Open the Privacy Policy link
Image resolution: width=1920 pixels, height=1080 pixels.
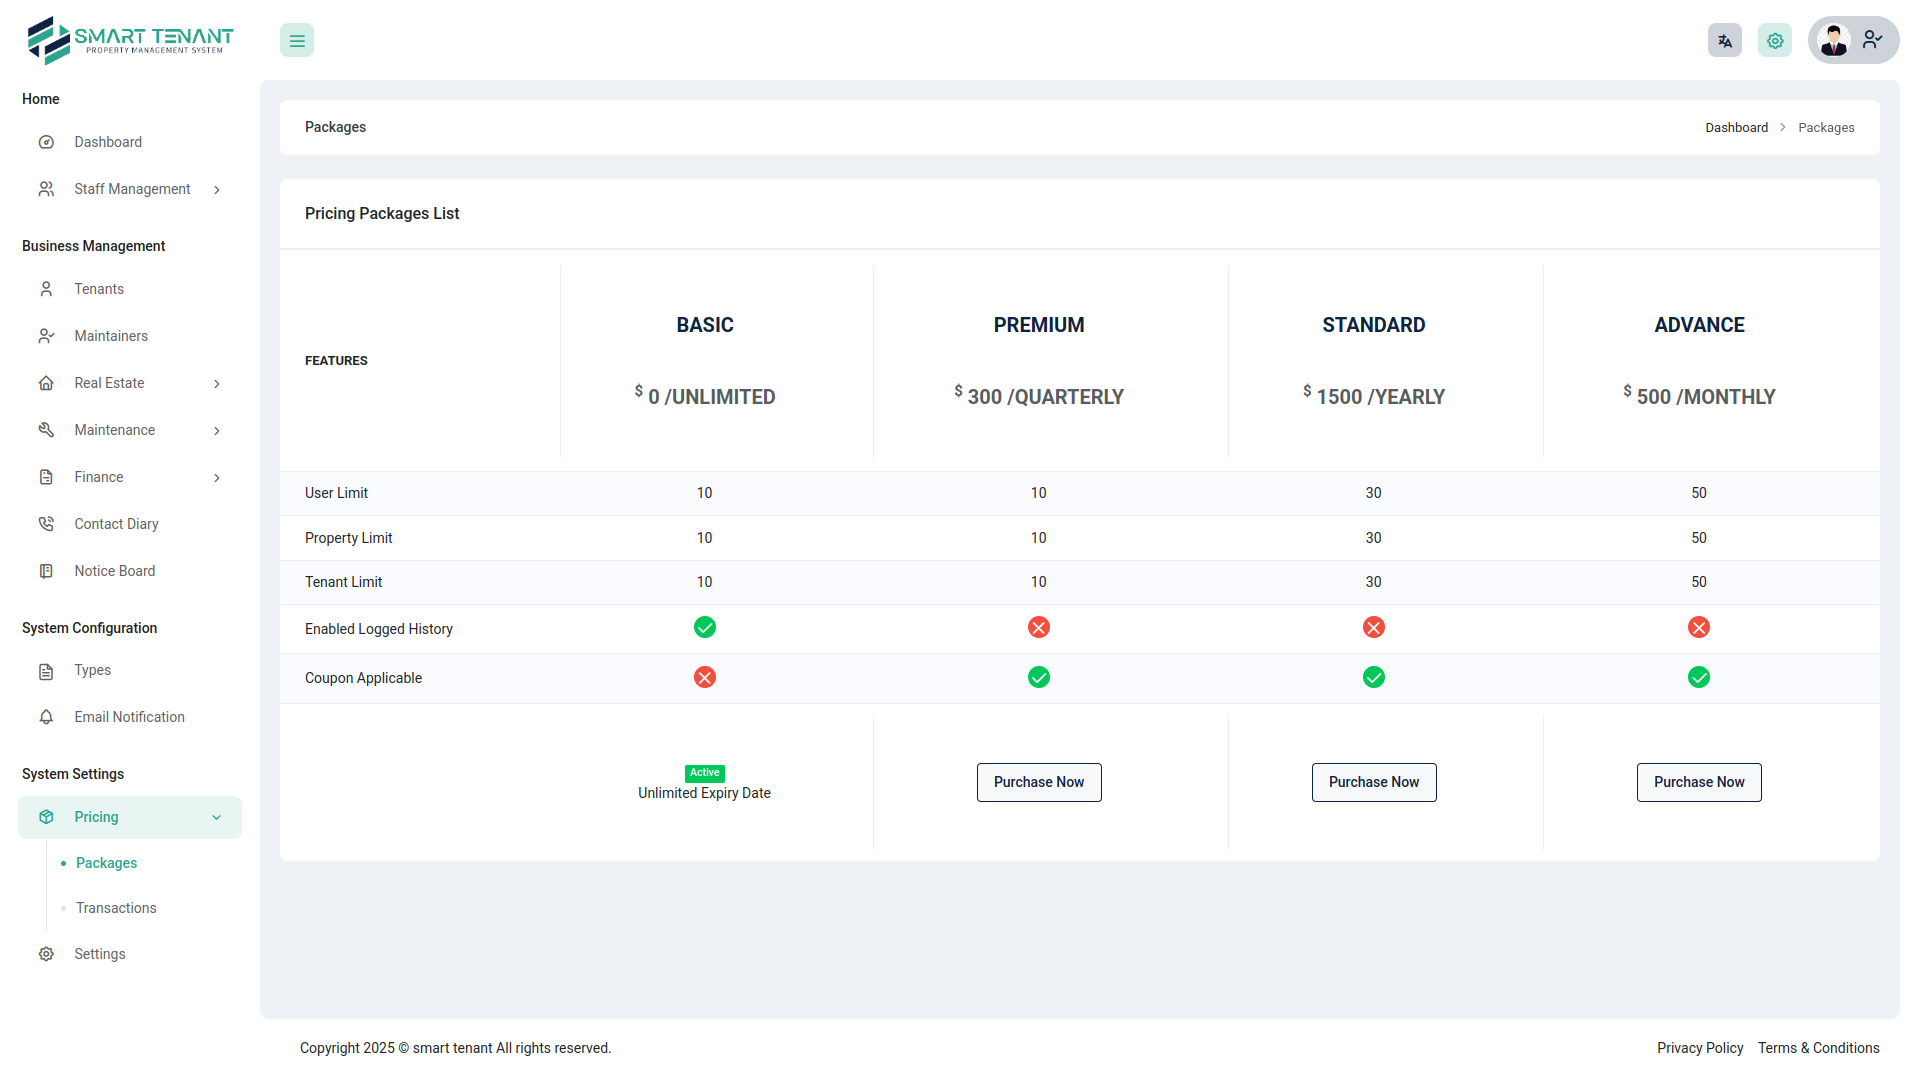(1700, 1048)
